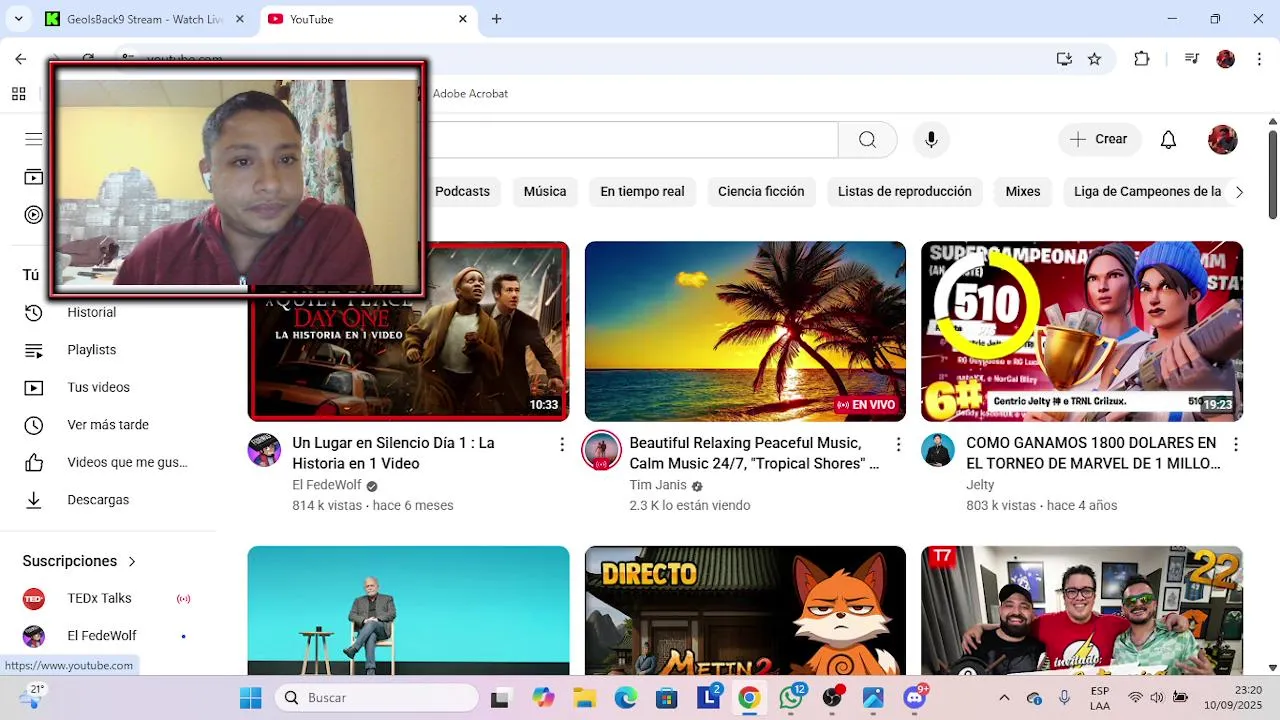The image size is (1280, 720).
Task: Open Chrome profile avatar
Action: [x=1225, y=59]
